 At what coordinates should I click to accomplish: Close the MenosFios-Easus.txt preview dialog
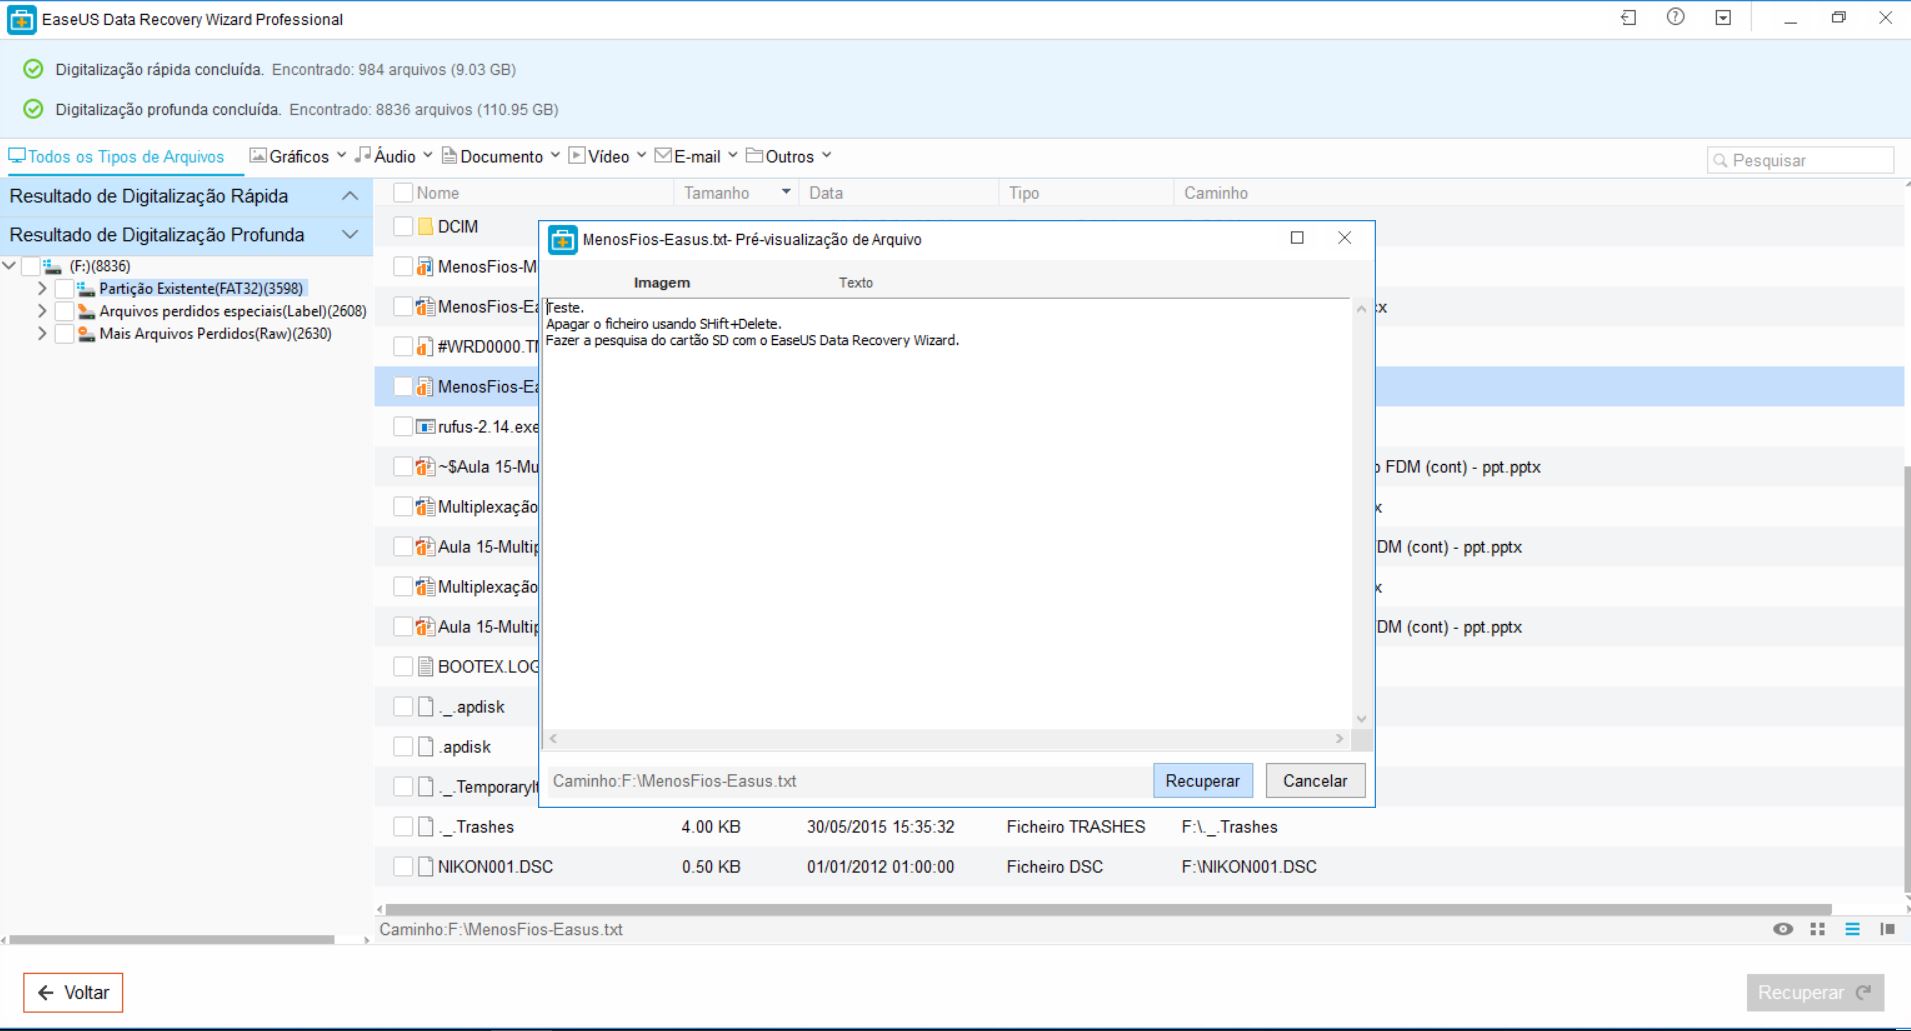(x=1345, y=238)
